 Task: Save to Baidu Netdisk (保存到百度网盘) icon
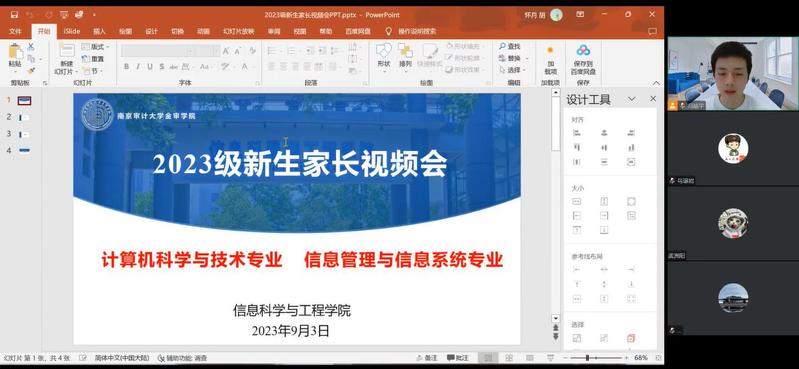583,59
